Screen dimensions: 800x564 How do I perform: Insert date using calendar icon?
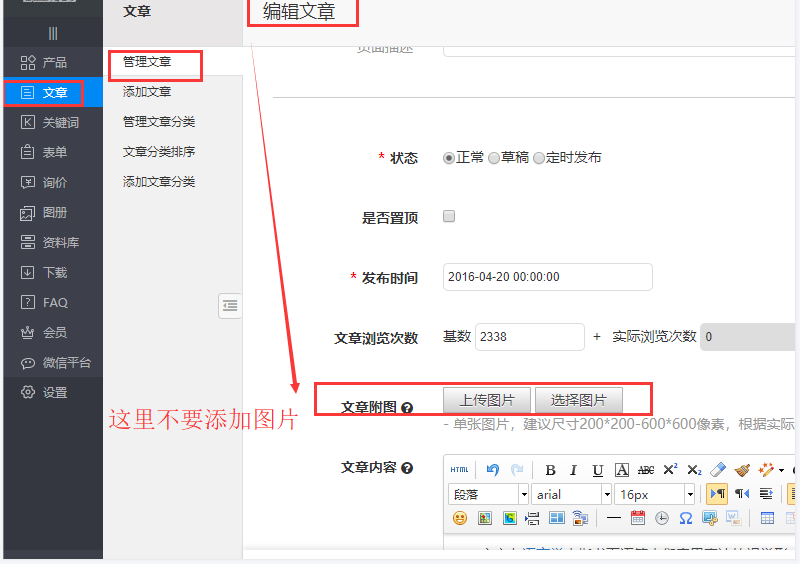638,518
